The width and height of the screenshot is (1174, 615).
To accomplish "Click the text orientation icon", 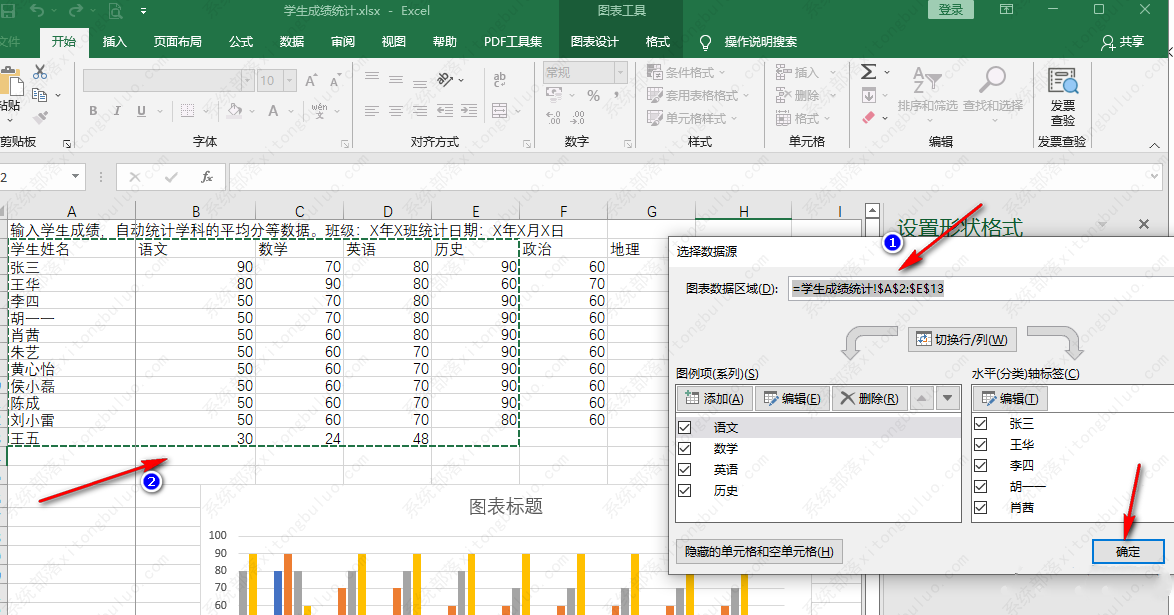I will click(x=445, y=79).
